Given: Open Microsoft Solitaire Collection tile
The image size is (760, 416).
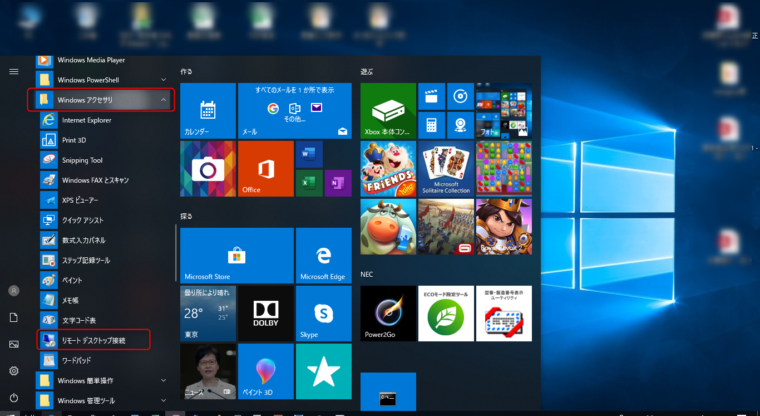Looking at the screenshot, I should (446, 169).
